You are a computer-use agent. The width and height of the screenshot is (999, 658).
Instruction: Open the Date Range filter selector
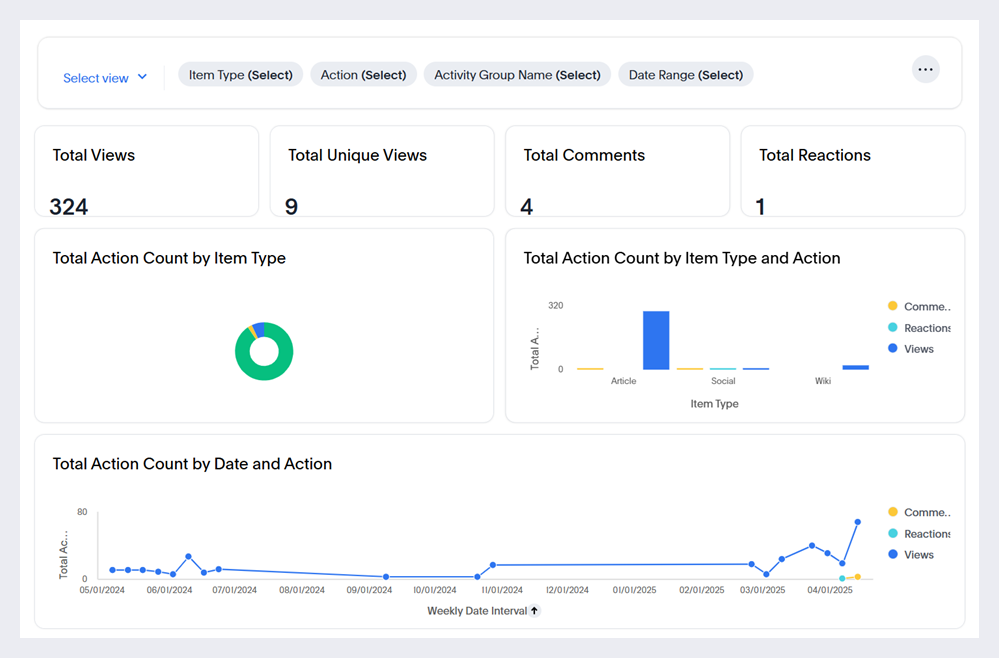tap(685, 74)
